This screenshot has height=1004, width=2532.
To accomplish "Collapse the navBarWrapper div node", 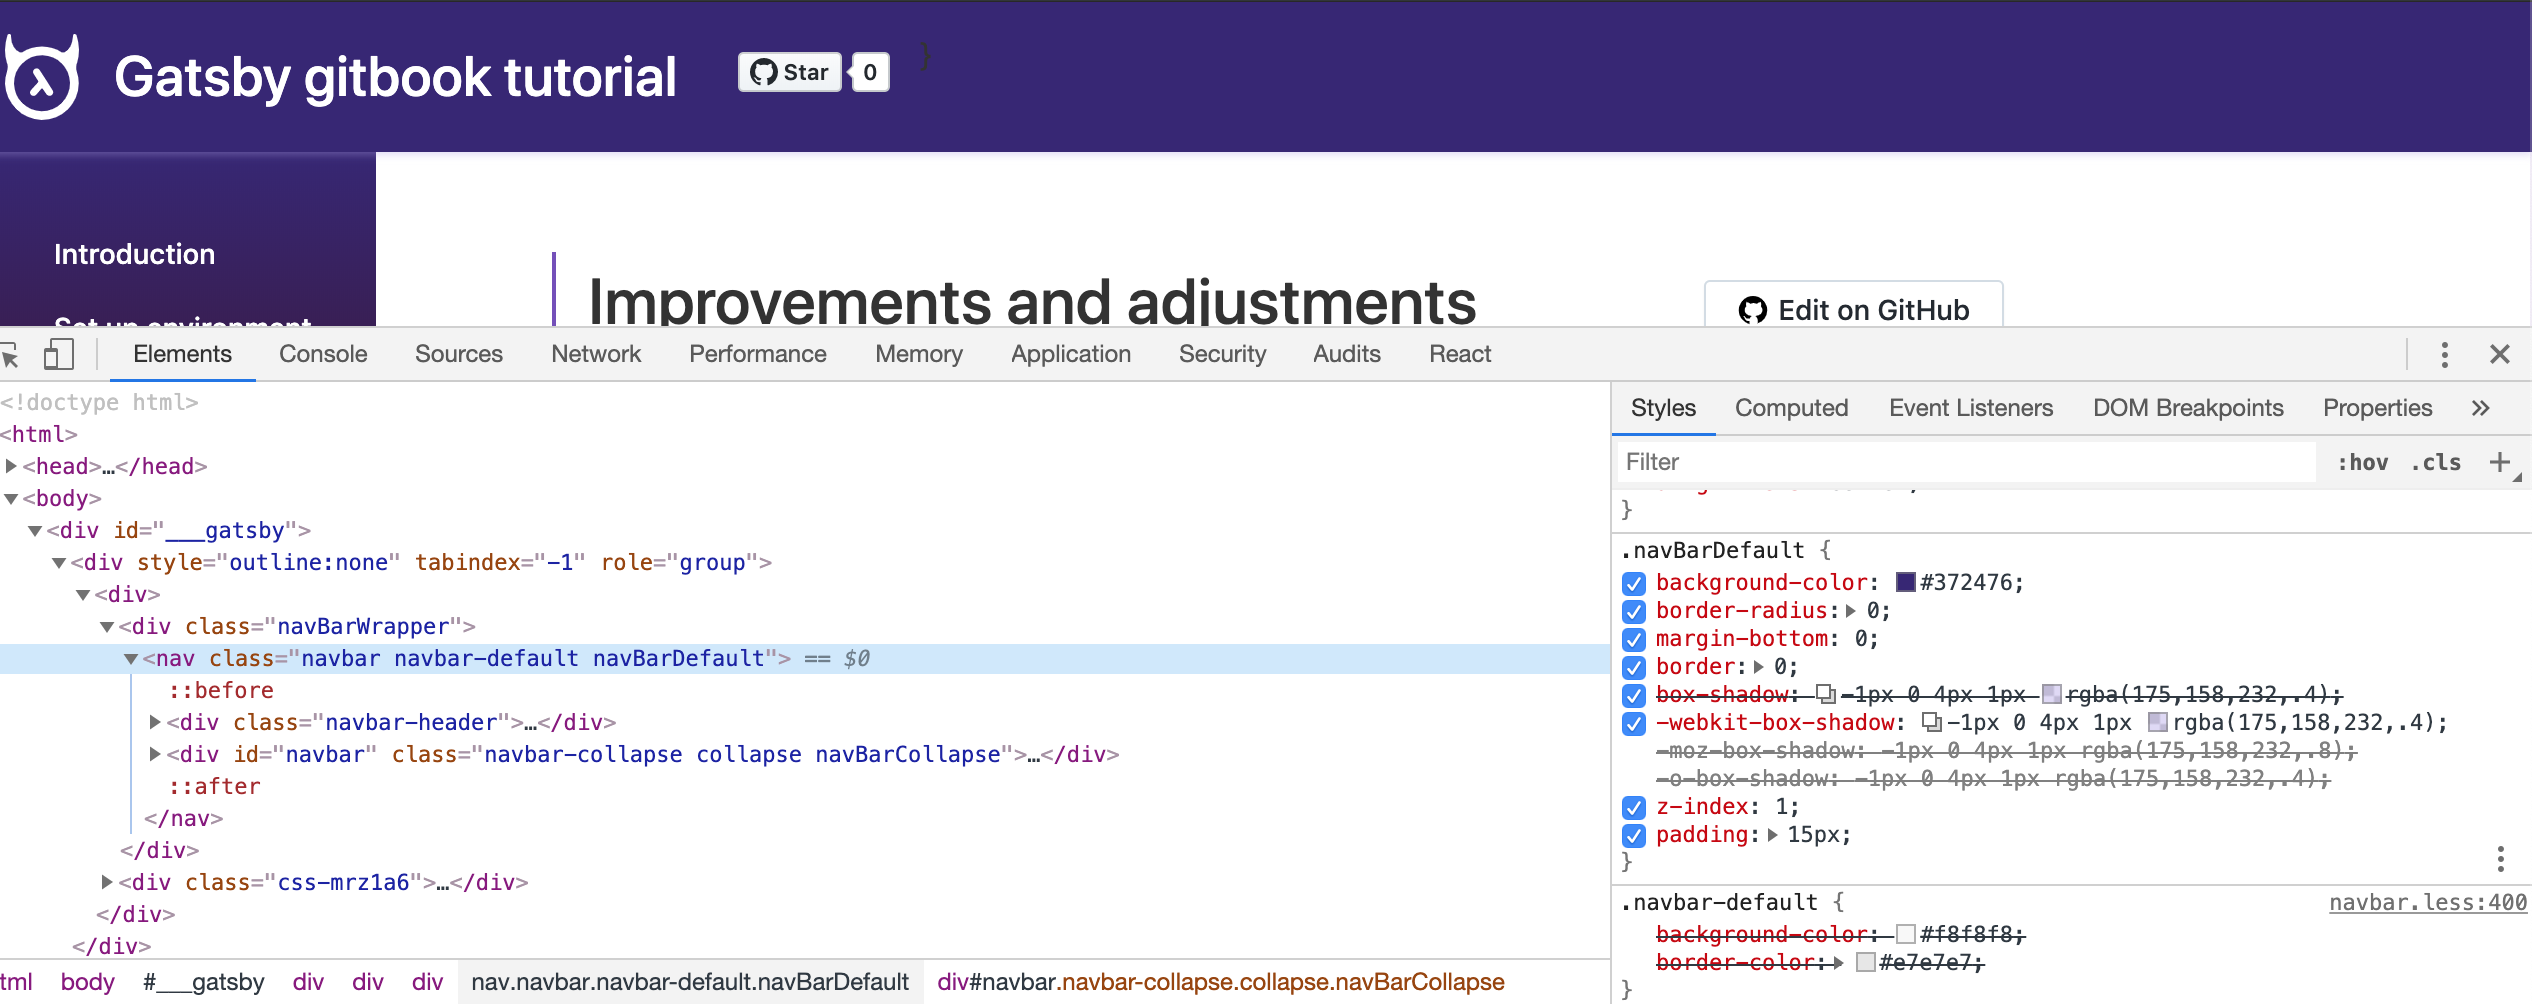I will click(107, 626).
